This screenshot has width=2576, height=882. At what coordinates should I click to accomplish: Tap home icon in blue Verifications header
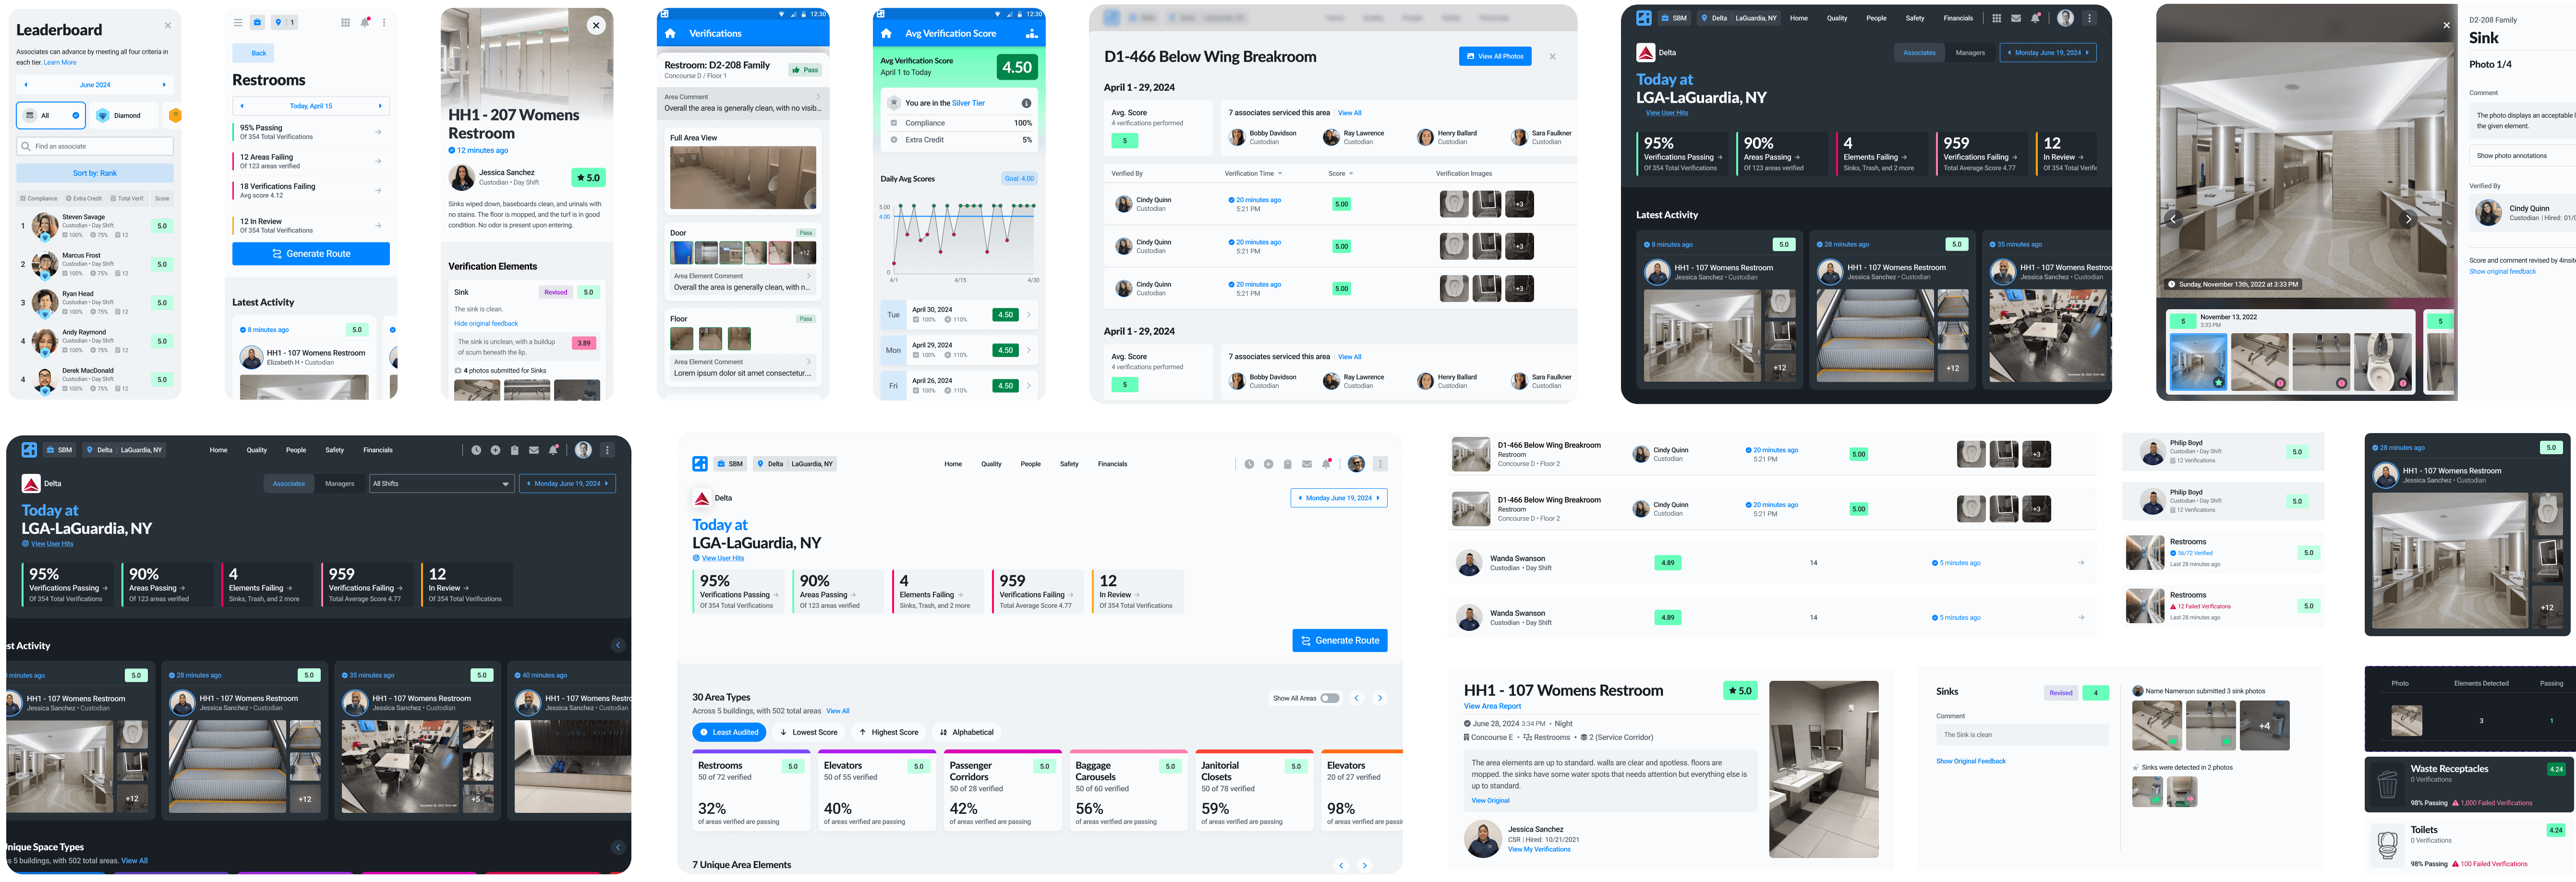point(670,33)
